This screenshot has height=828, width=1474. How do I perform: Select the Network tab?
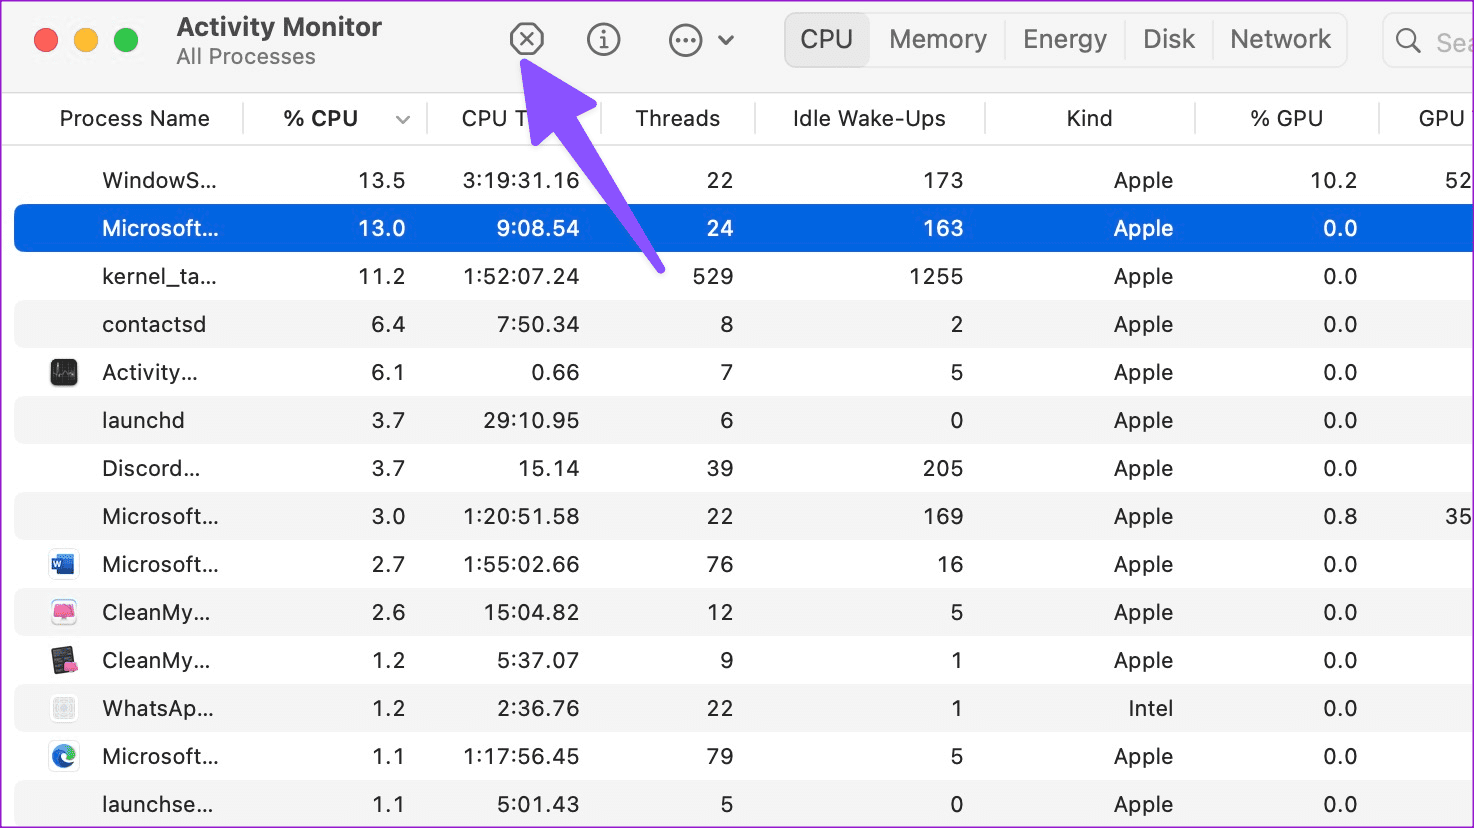pyautogui.click(x=1280, y=39)
